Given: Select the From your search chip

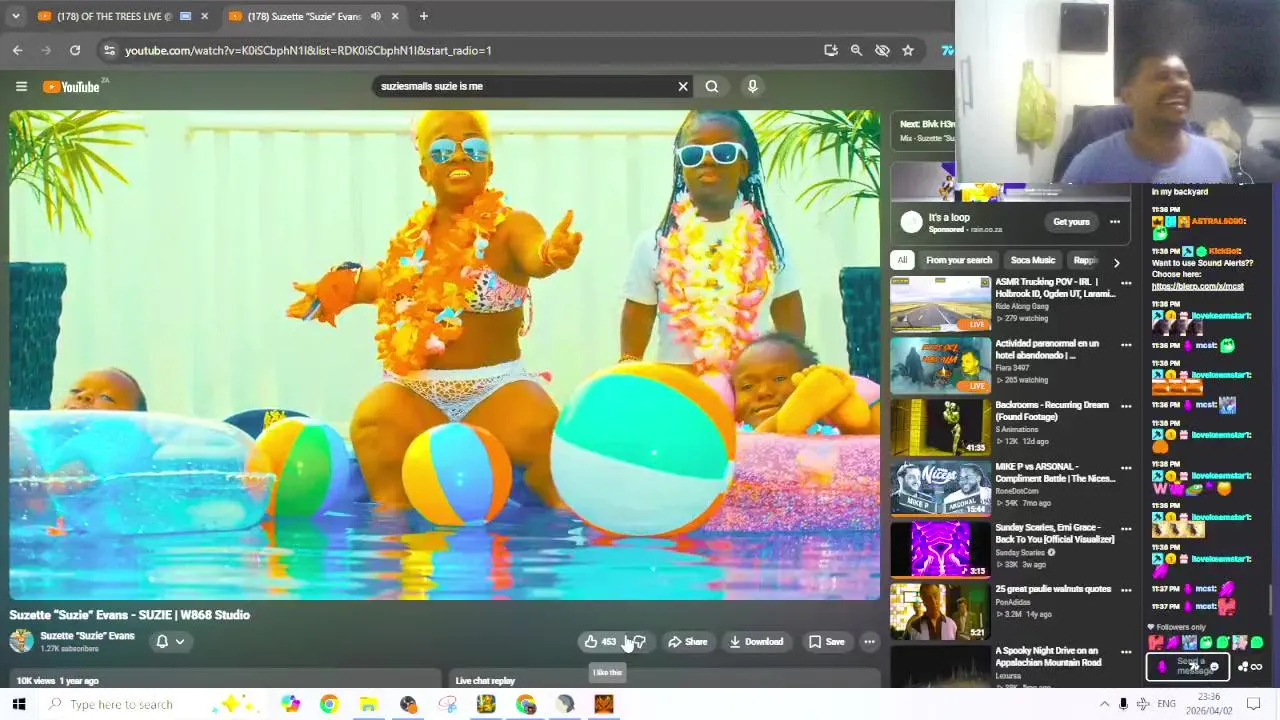Looking at the screenshot, I should (959, 260).
